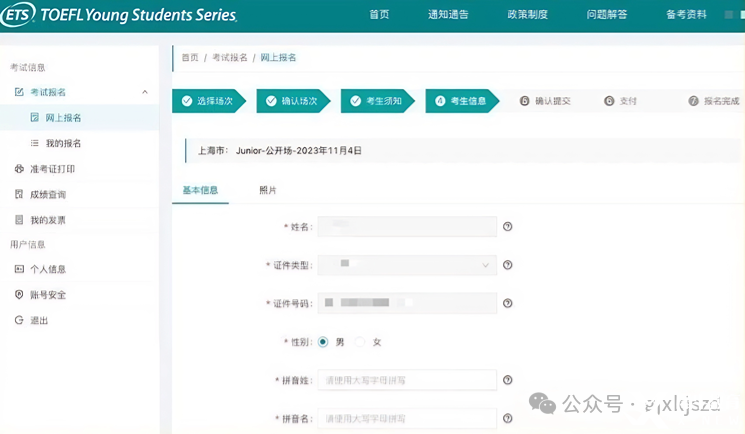
Task: Click the help icon next to 证件号码
Action: [507, 303]
